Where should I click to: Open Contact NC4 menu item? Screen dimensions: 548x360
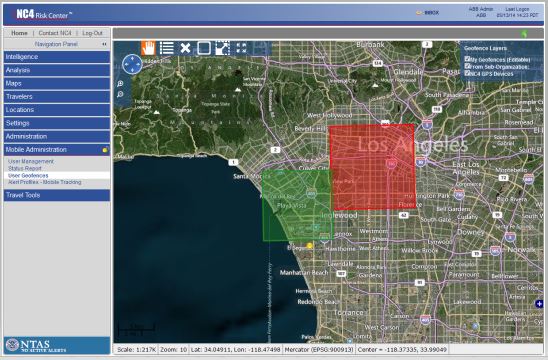(55, 33)
